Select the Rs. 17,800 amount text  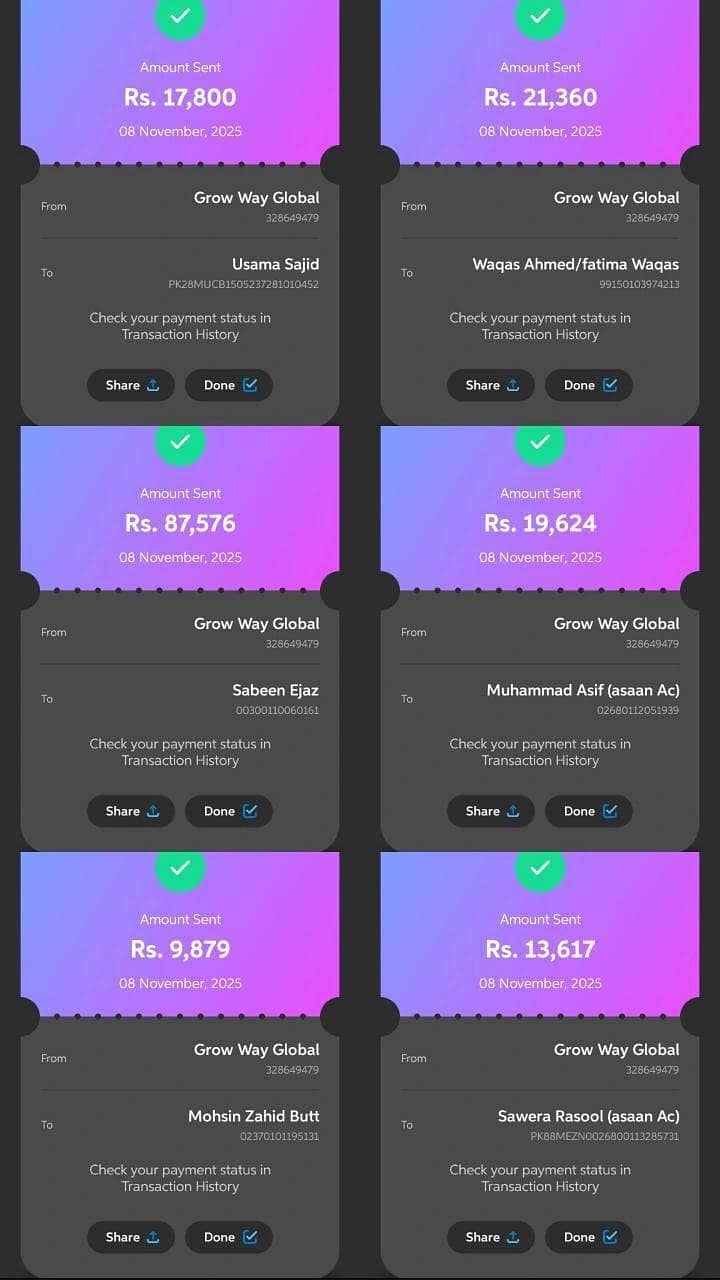(180, 97)
